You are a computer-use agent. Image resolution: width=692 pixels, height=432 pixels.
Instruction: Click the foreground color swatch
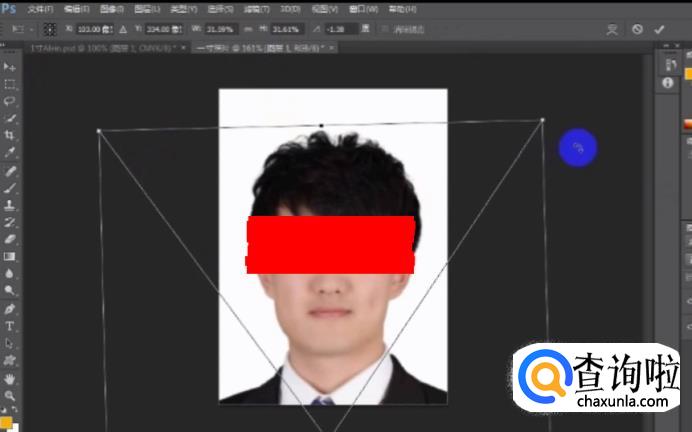[5, 421]
